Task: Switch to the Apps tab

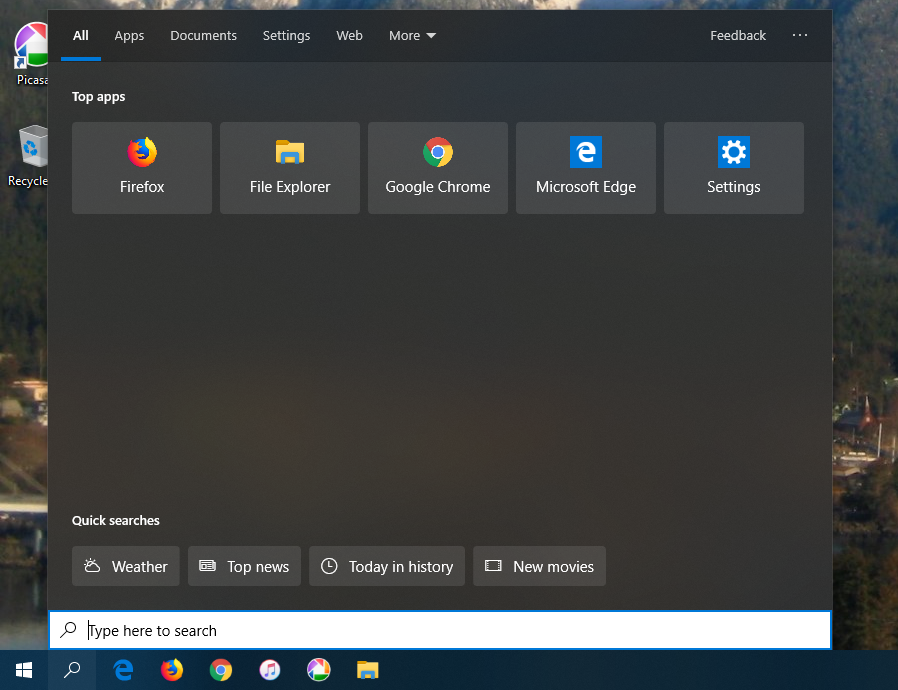Action: tap(129, 36)
